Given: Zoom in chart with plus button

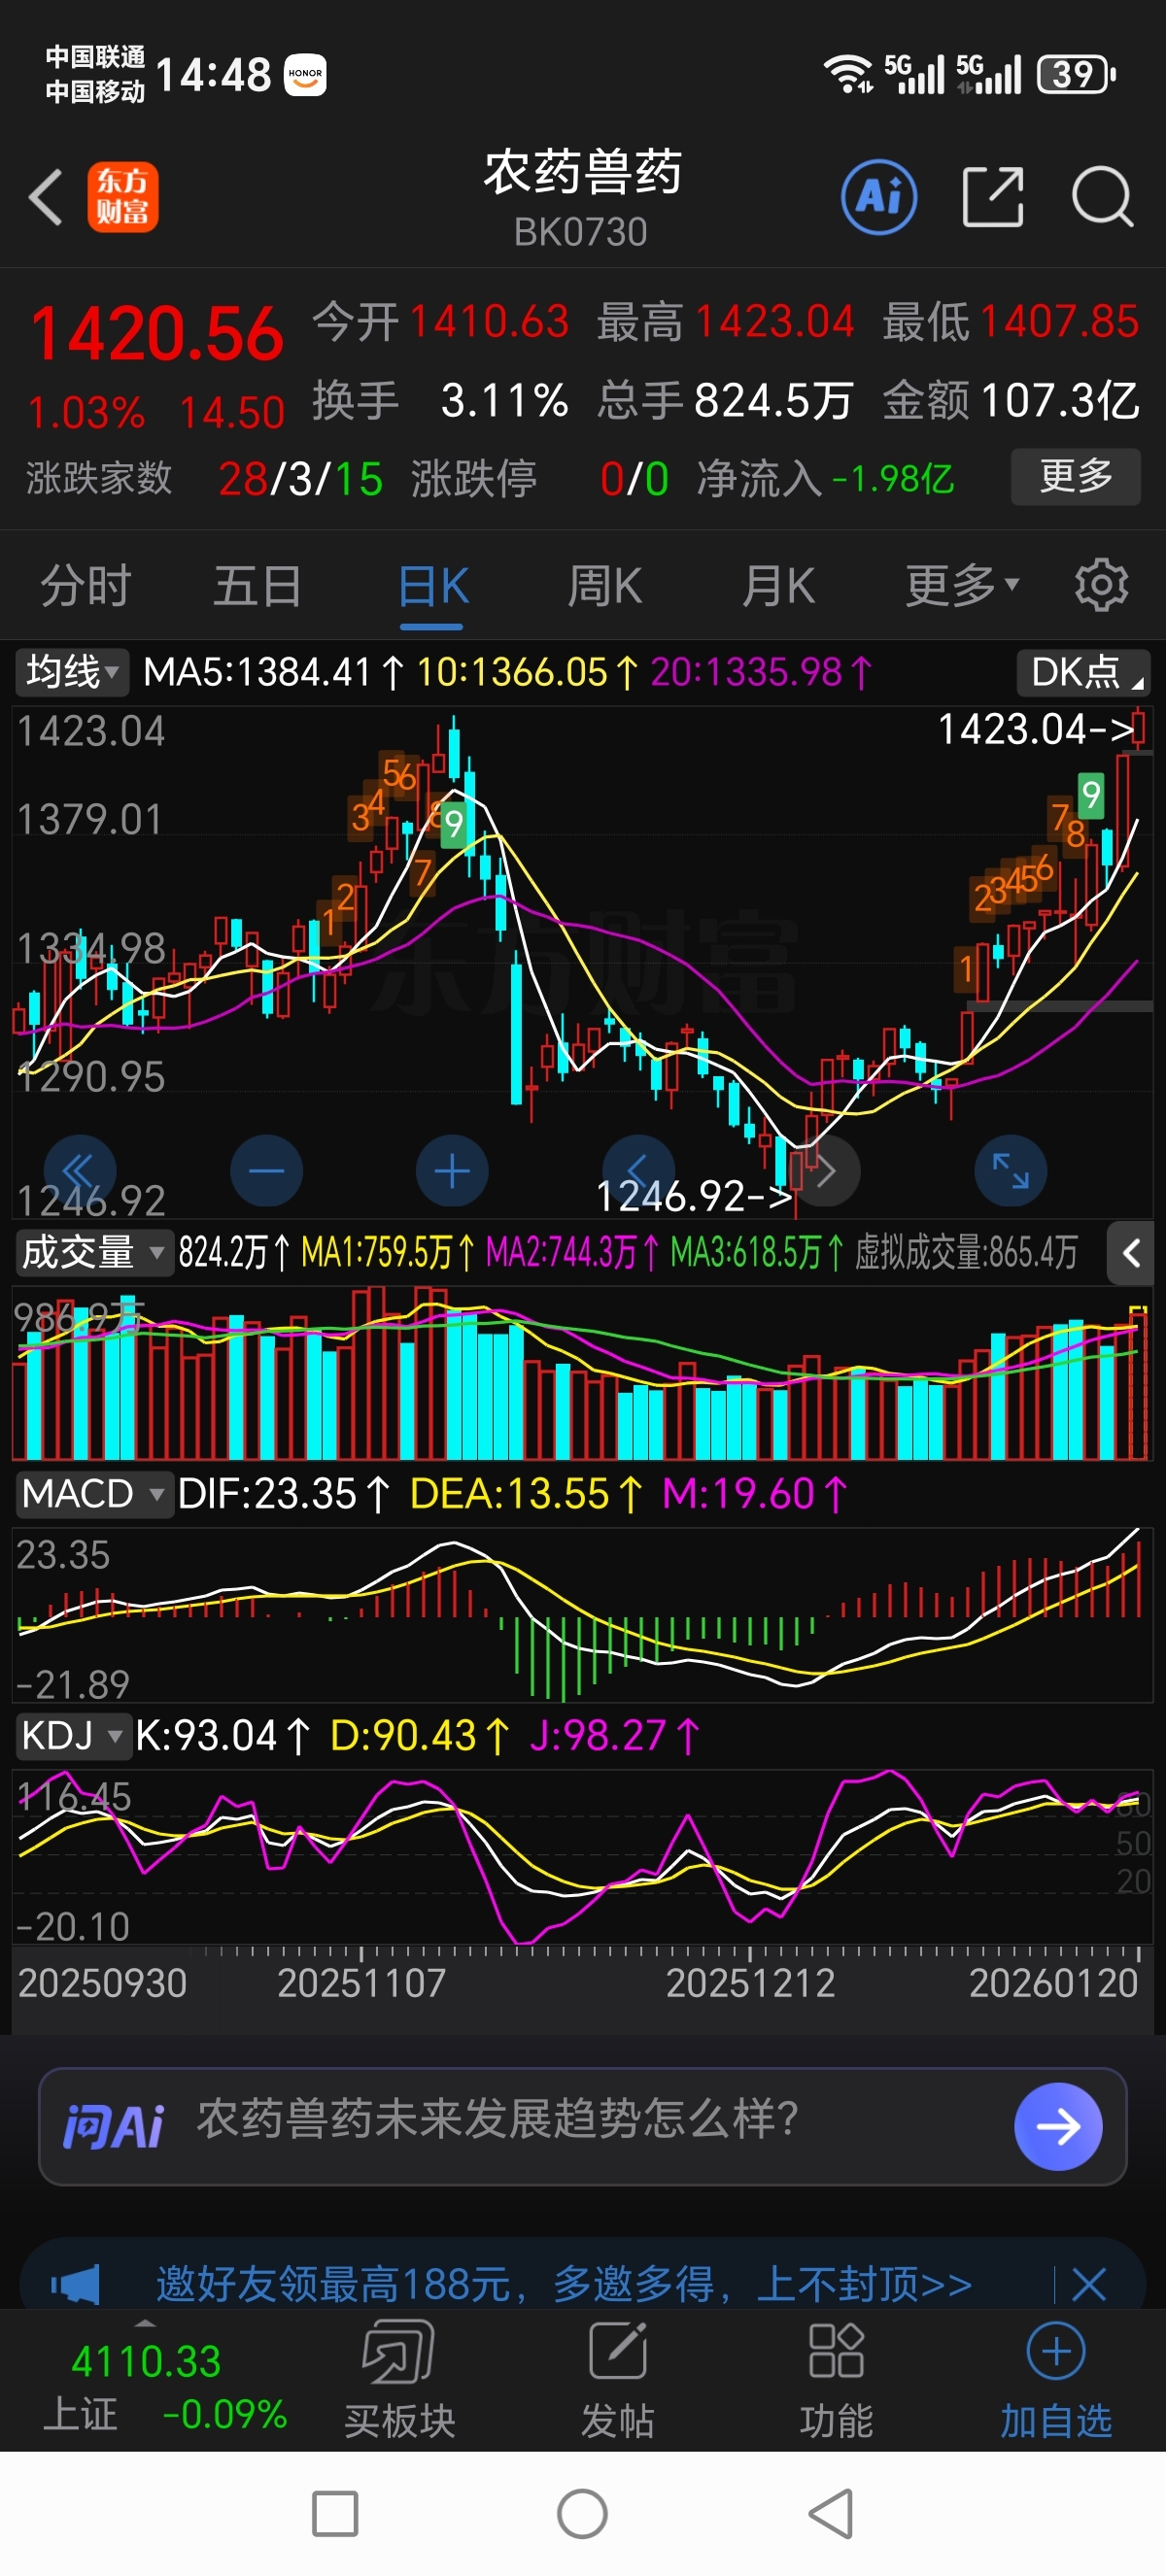Looking at the screenshot, I should [452, 1171].
